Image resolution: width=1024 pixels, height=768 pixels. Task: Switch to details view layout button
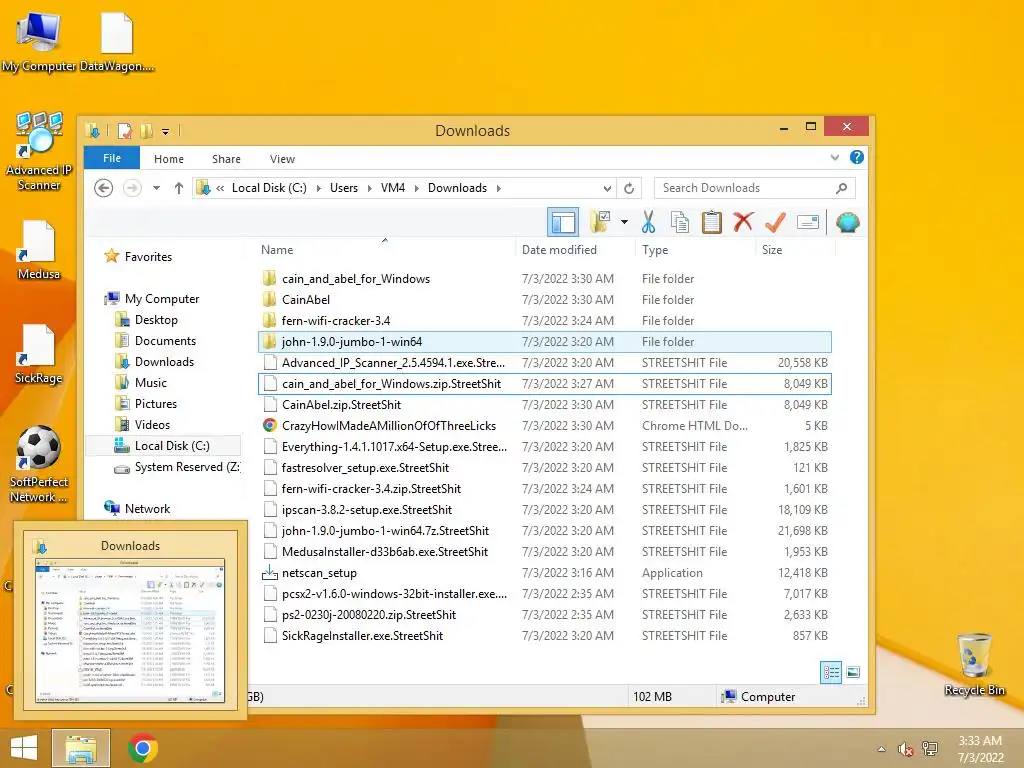point(831,672)
